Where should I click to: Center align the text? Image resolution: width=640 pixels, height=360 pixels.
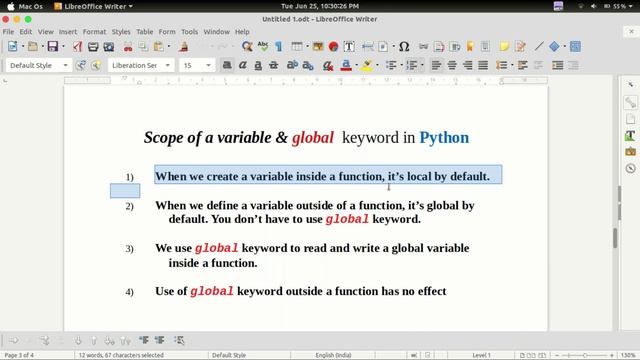452,65
